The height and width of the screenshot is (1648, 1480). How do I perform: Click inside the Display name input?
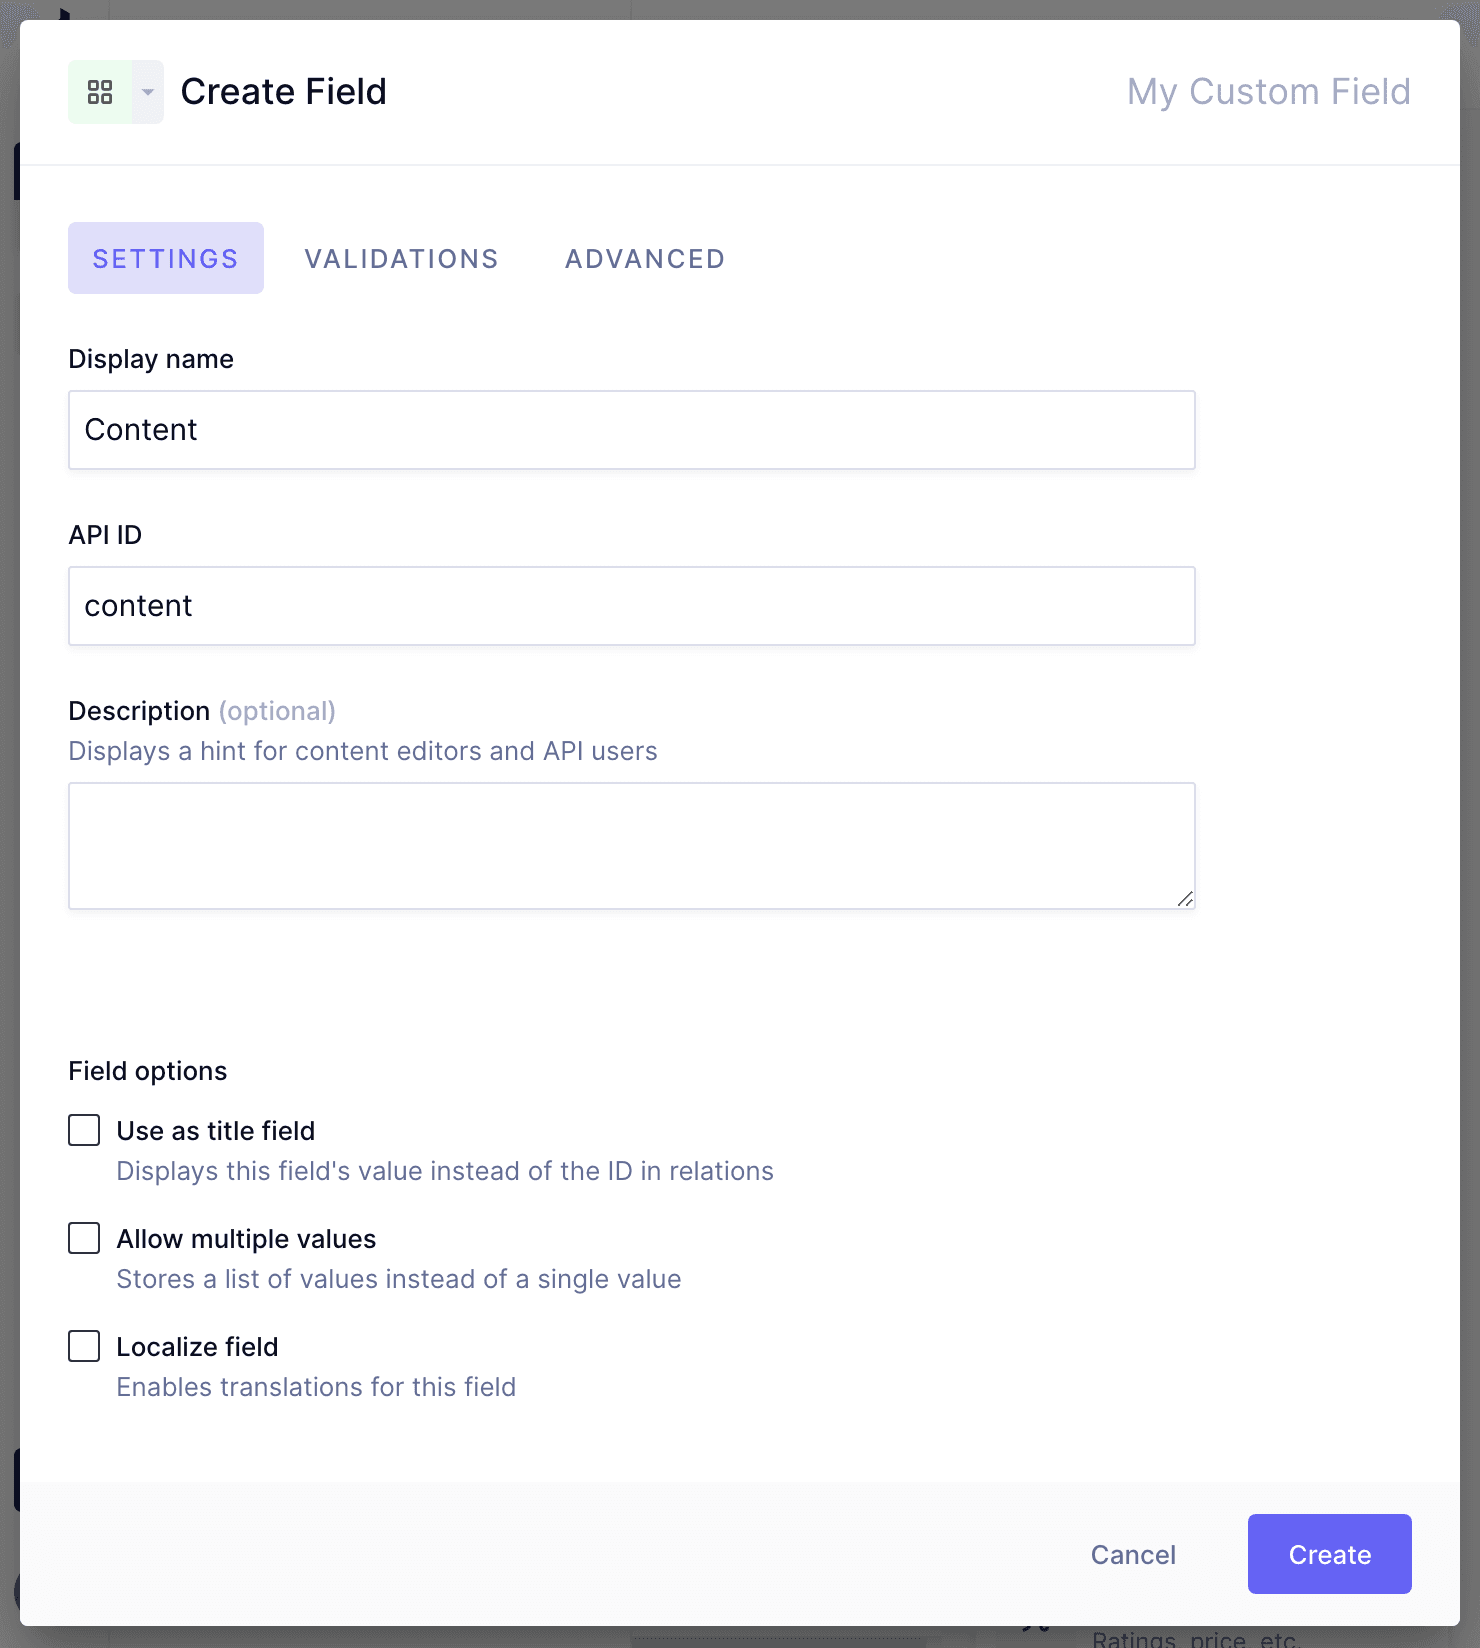pyautogui.click(x=630, y=430)
